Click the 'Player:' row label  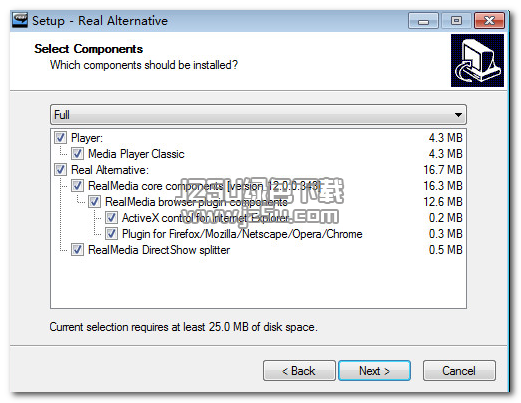(87, 138)
